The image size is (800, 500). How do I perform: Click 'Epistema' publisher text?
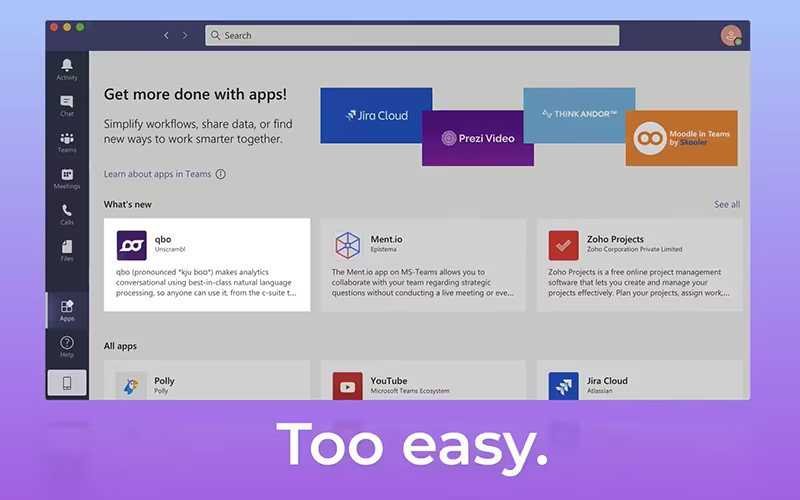pyautogui.click(x=383, y=249)
